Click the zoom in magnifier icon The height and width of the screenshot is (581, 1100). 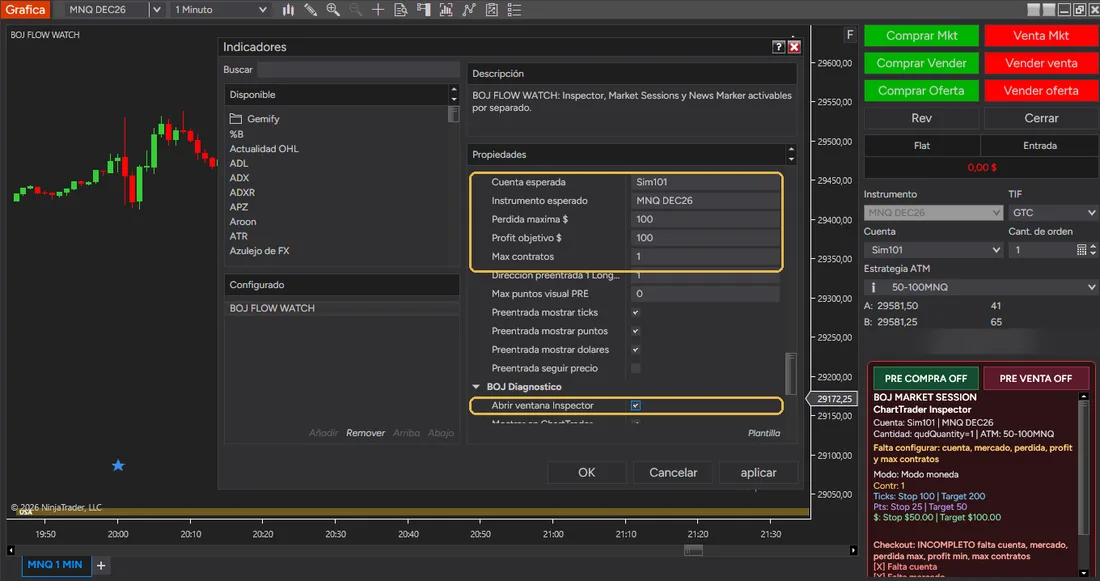click(x=333, y=10)
